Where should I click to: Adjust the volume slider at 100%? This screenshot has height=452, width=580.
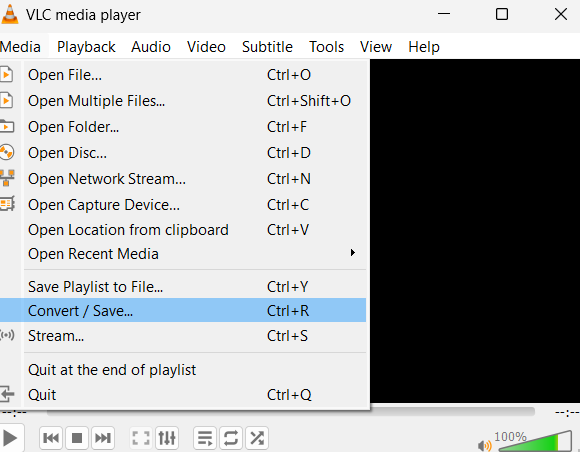click(x=536, y=441)
